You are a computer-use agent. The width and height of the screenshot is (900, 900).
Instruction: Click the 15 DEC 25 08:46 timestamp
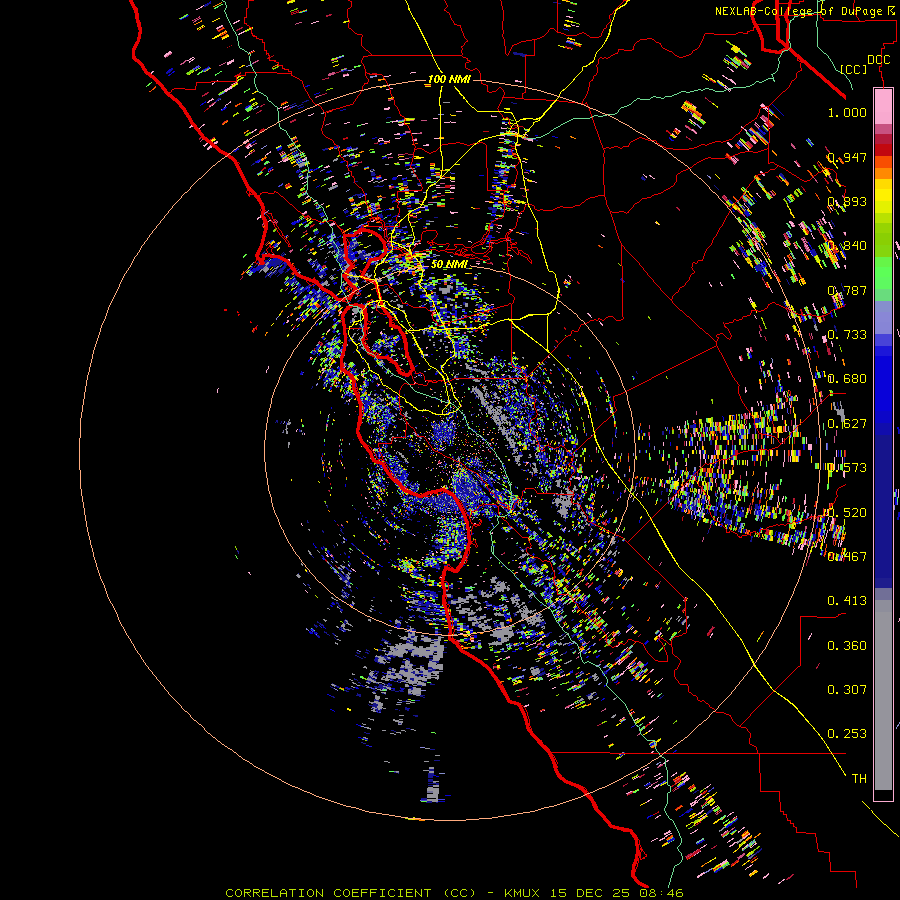[616, 893]
